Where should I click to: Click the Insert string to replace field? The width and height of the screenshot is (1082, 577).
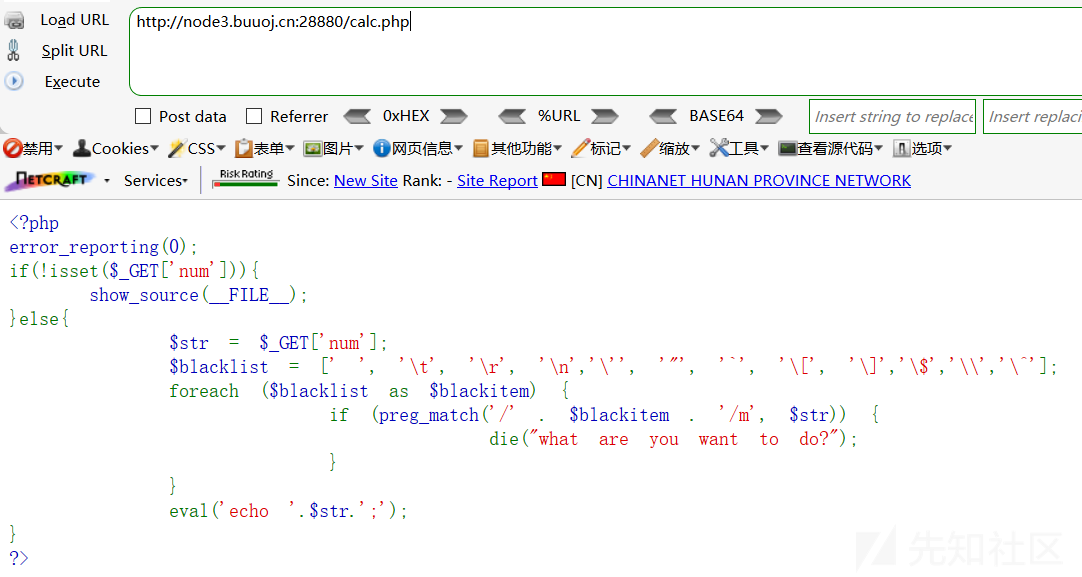tap(892, 117)
